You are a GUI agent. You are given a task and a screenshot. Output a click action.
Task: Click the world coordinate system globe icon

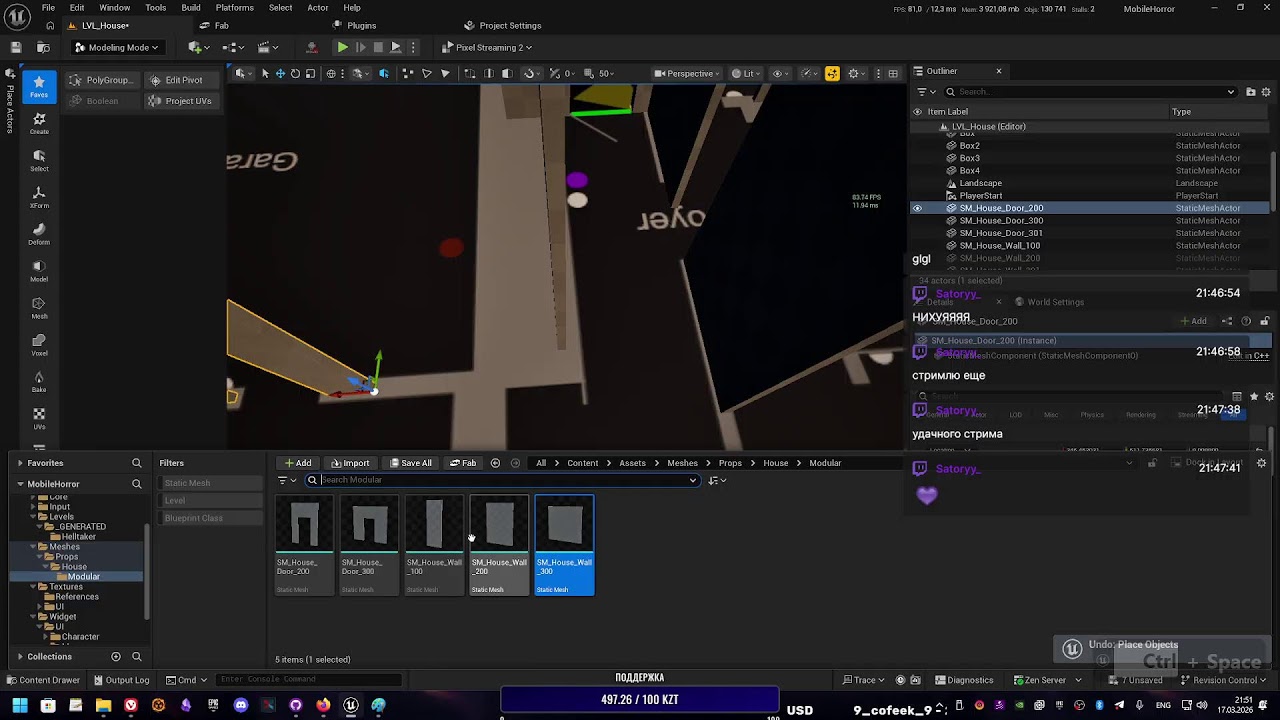[x=331, y=73]
